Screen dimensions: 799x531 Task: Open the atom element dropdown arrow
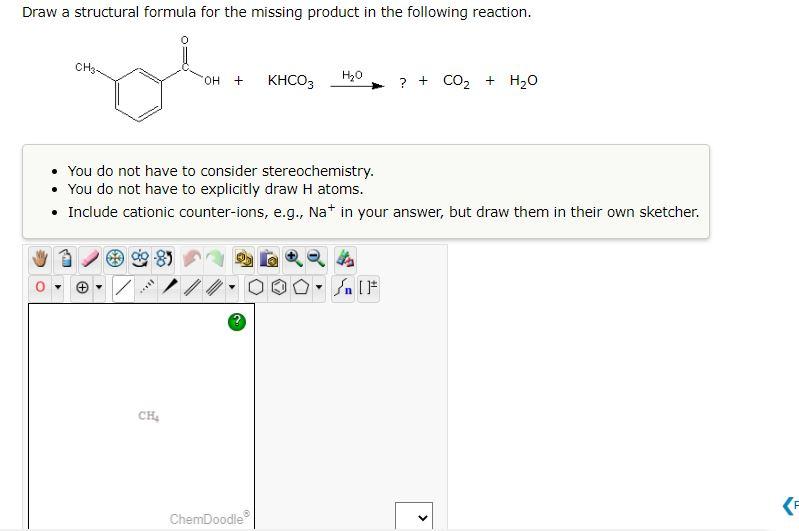pos(58,287)
